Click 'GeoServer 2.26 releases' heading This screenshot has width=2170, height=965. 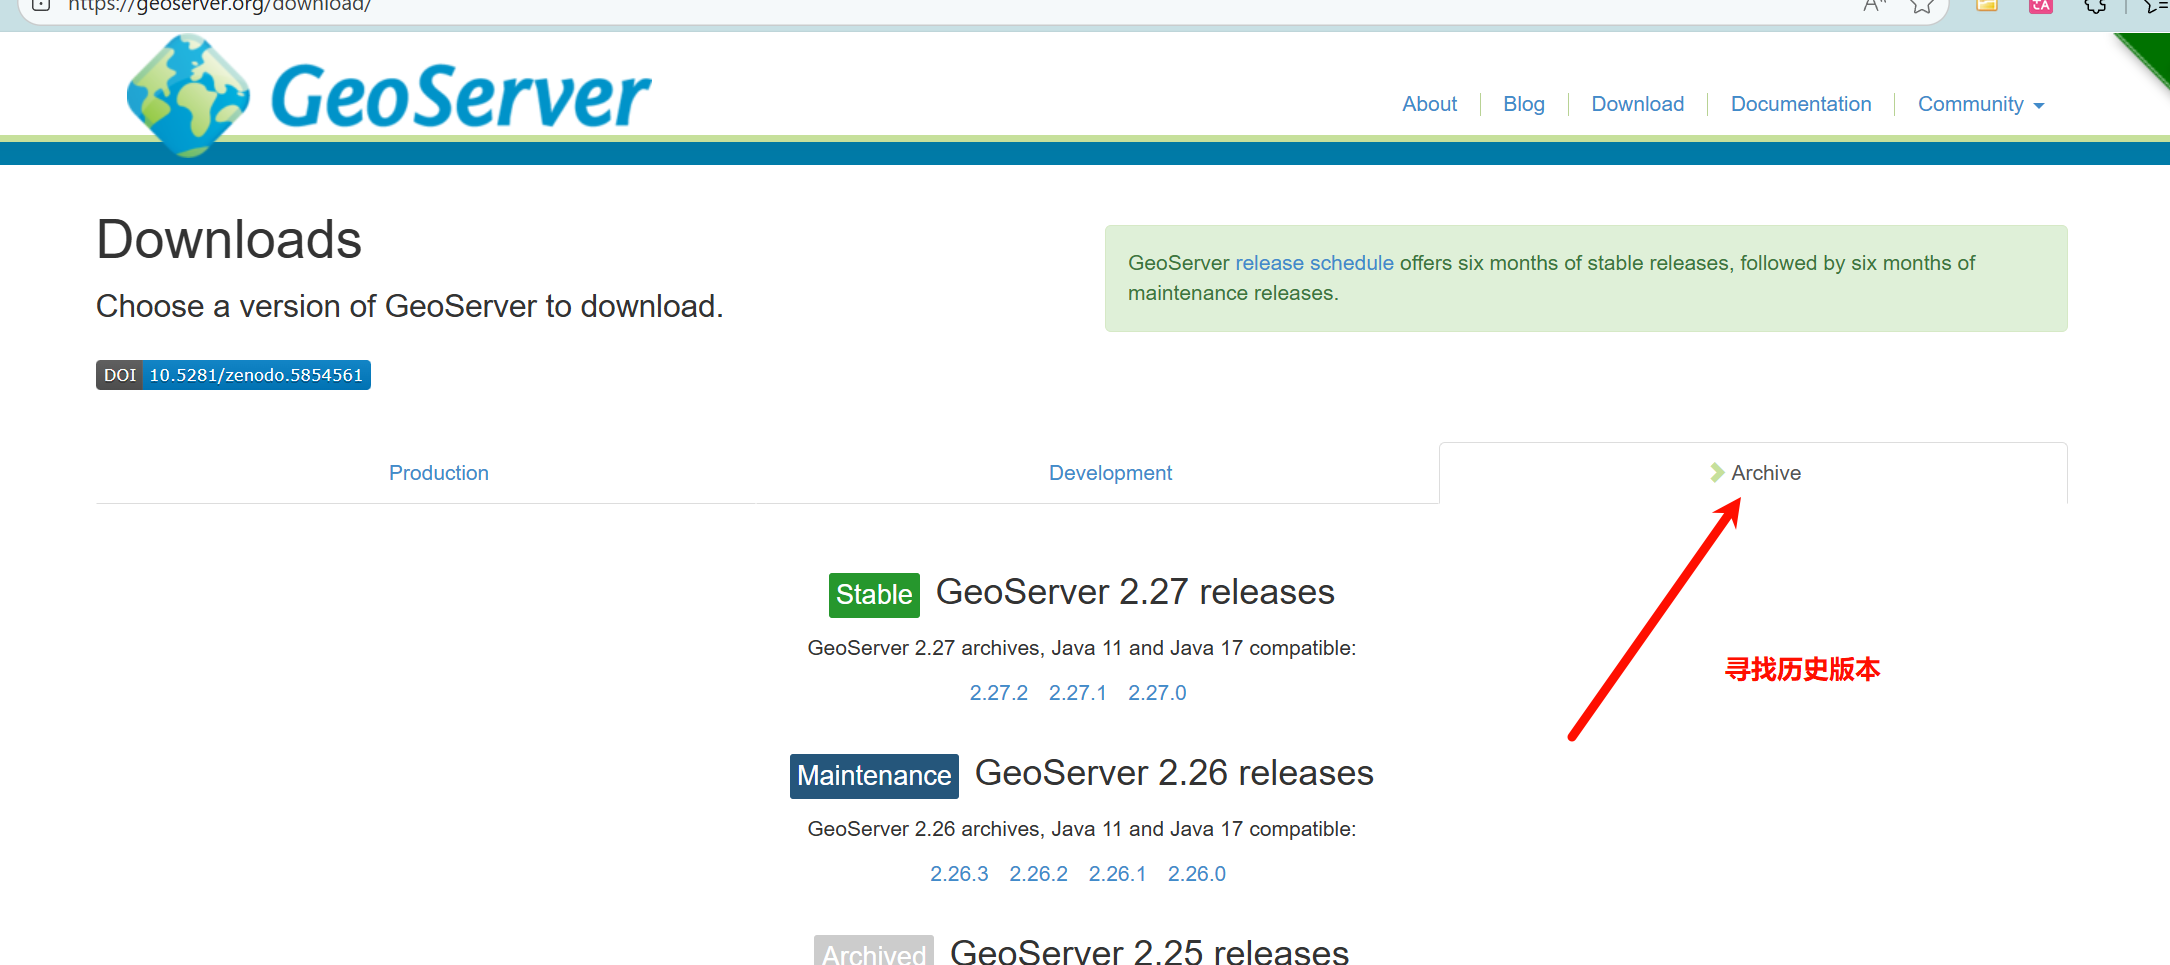pos(1174,773)
